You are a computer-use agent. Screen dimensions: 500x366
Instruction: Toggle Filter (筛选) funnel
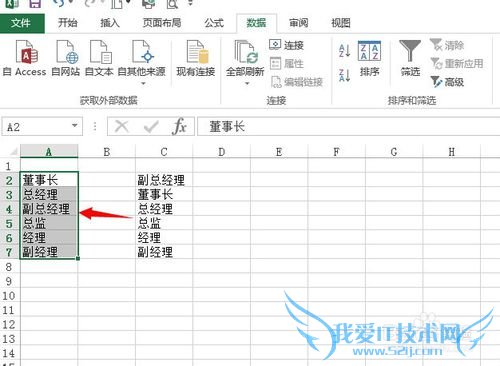[x=410, y=58]
